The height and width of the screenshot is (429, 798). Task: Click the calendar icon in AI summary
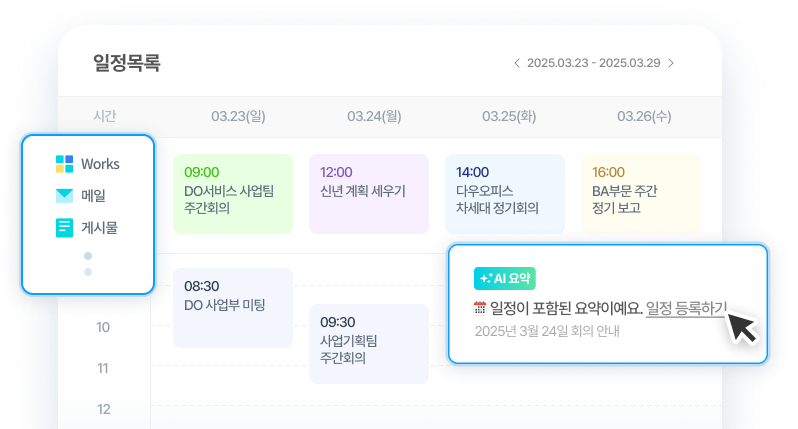(480, 308)
